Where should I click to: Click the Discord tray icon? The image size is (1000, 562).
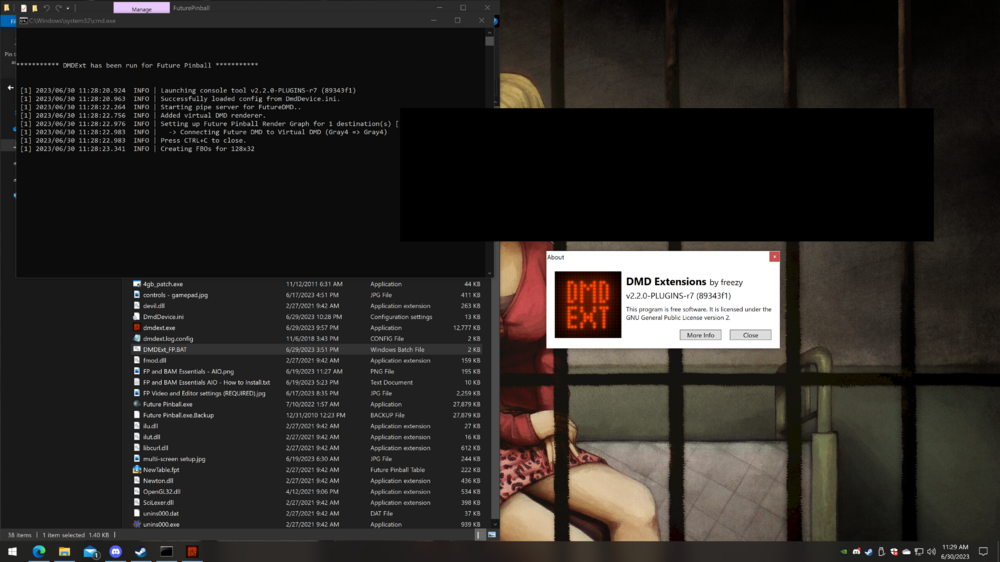857,552
